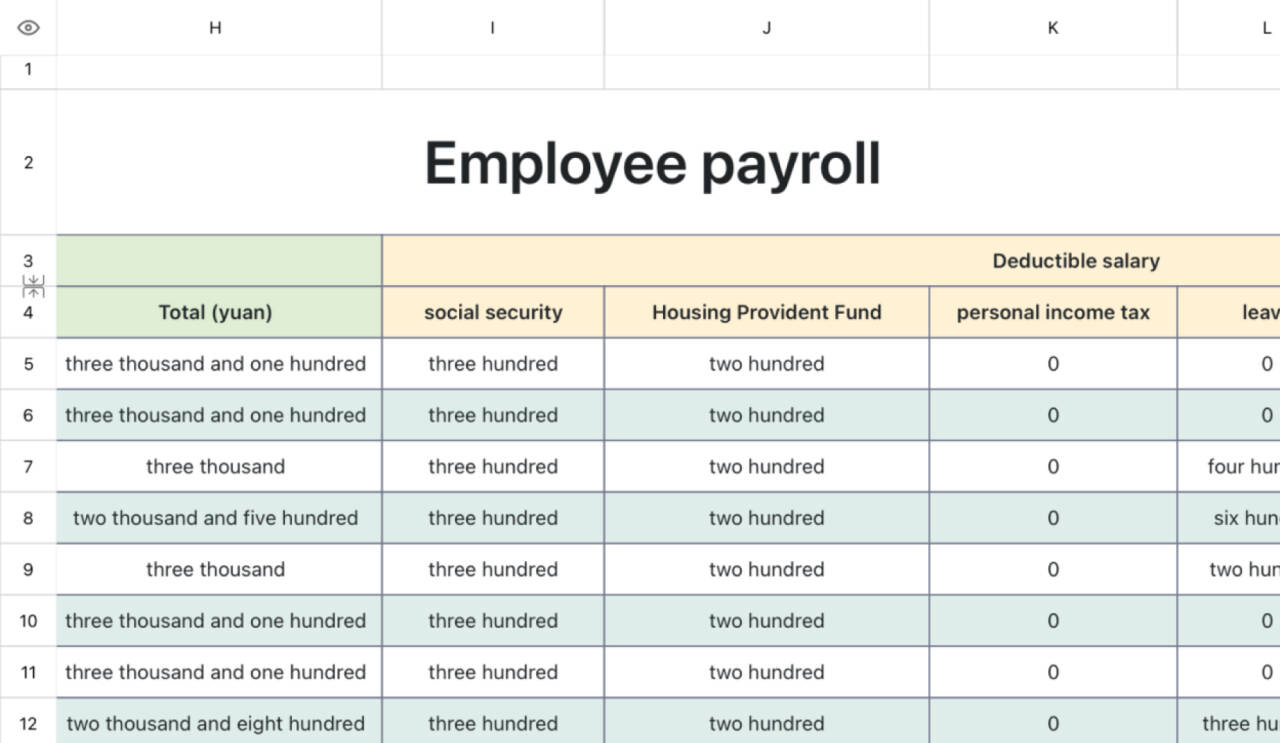Click row 7 social security three hundred

(x=493, y=467)
